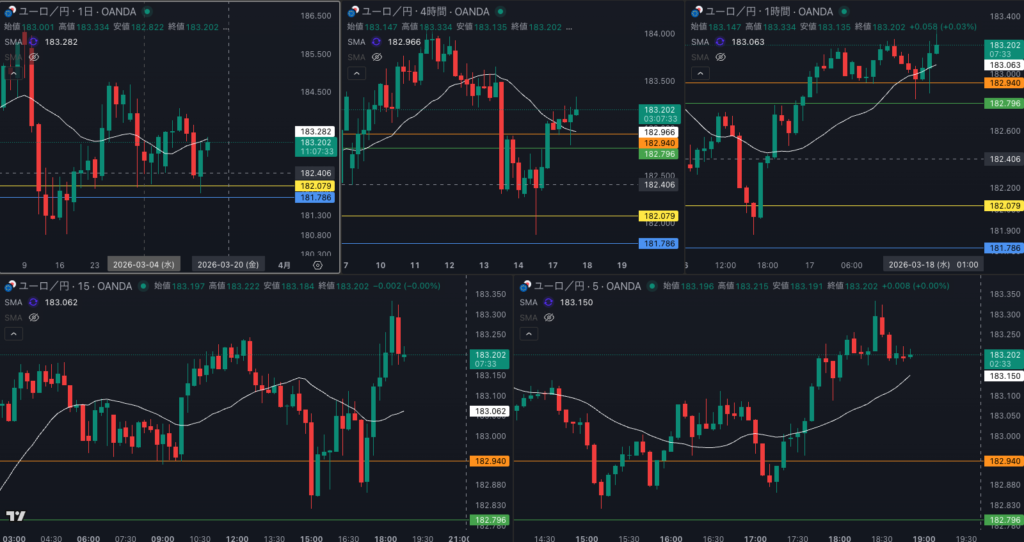This screenshot has width=1024, height=542.
Task: Click the SMA loading icon on the 4-hour chart
Action: [x=376, y=42]
